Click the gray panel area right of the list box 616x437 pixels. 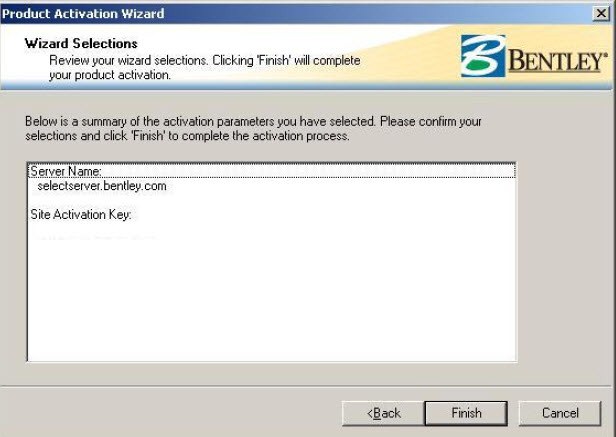(564, 261)
